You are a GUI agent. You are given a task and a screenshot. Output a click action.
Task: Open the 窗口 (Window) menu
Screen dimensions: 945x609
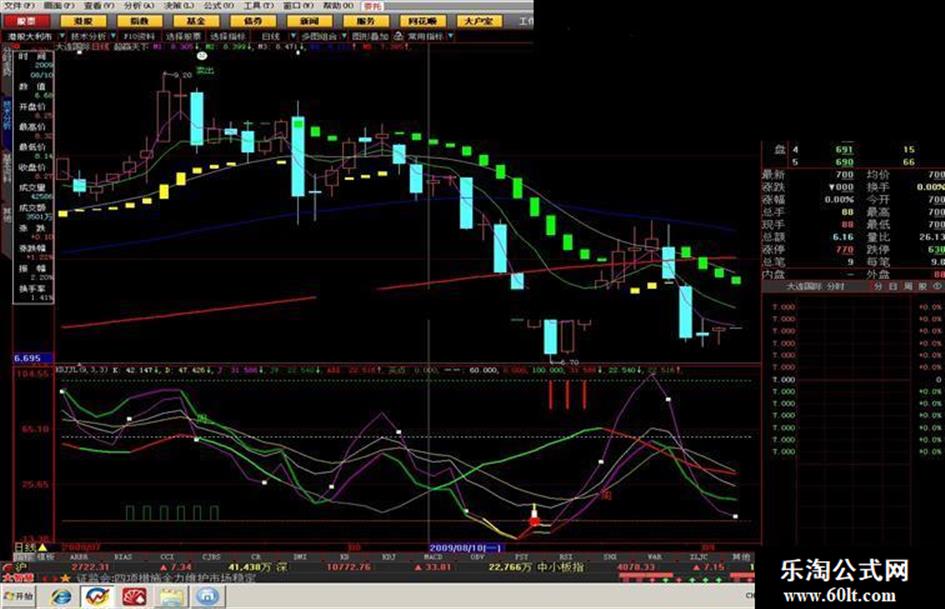pos(298,5)
